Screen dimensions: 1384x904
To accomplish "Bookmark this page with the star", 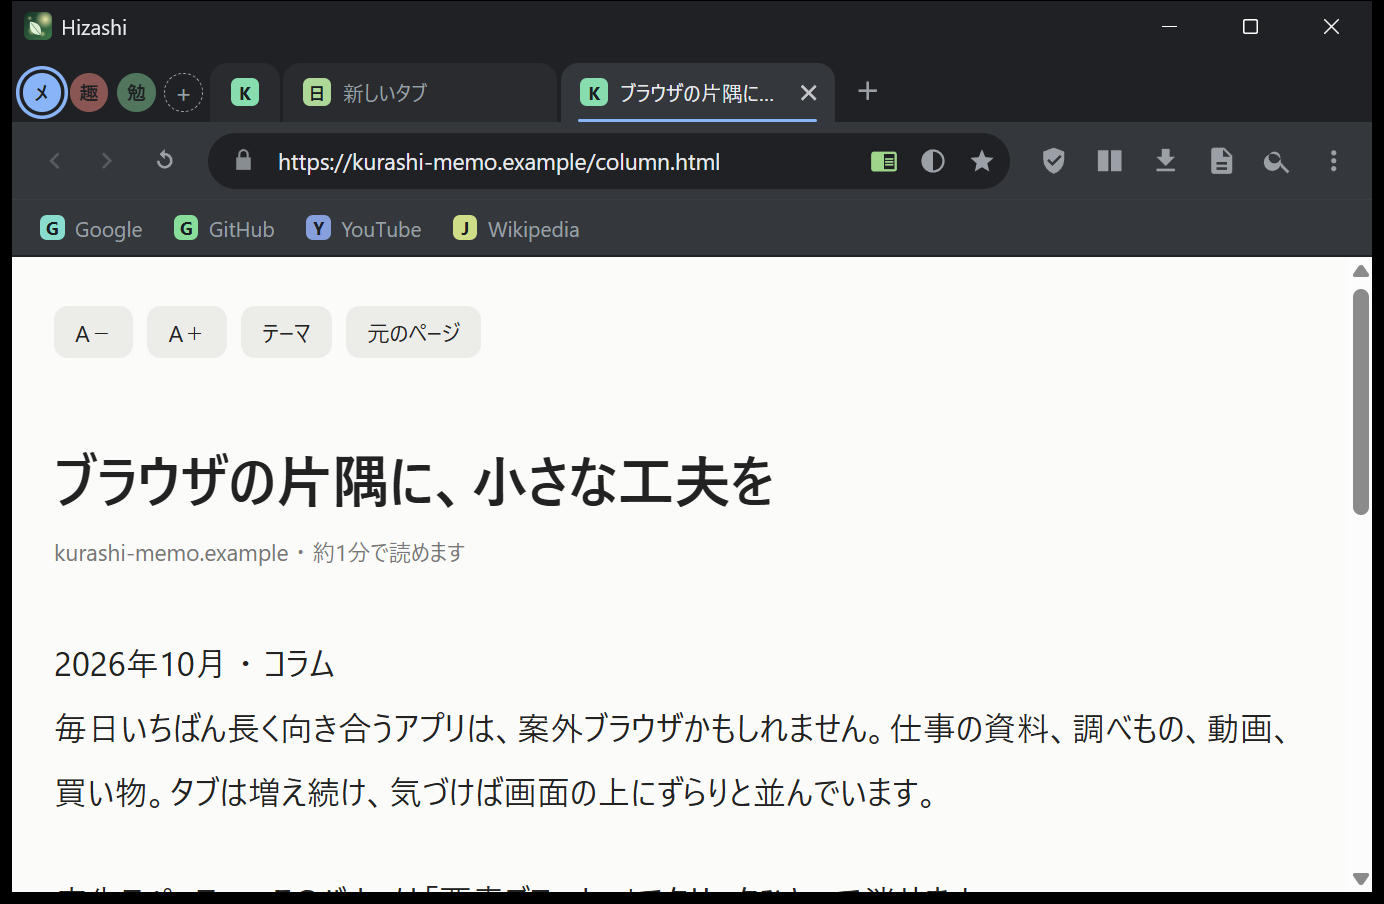I will coord(982,161).
